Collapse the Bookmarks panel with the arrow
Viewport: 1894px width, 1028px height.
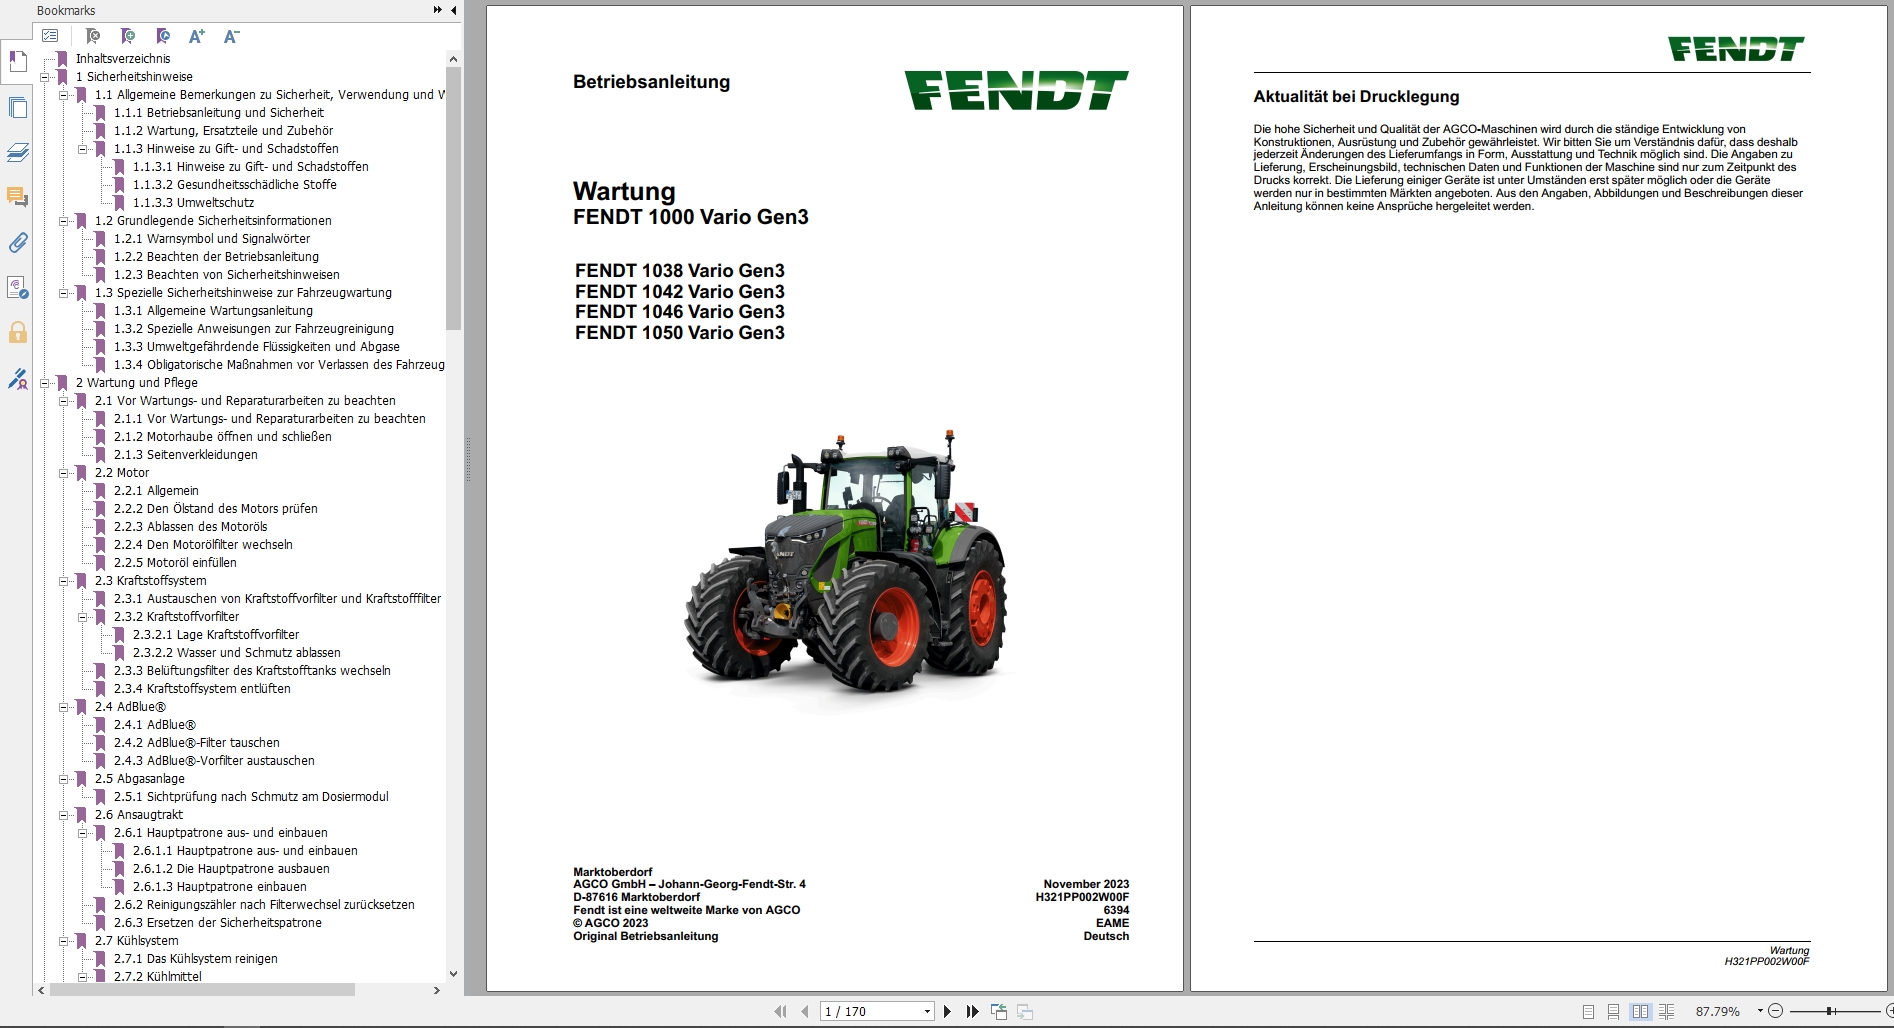click(x=454, y=10)
